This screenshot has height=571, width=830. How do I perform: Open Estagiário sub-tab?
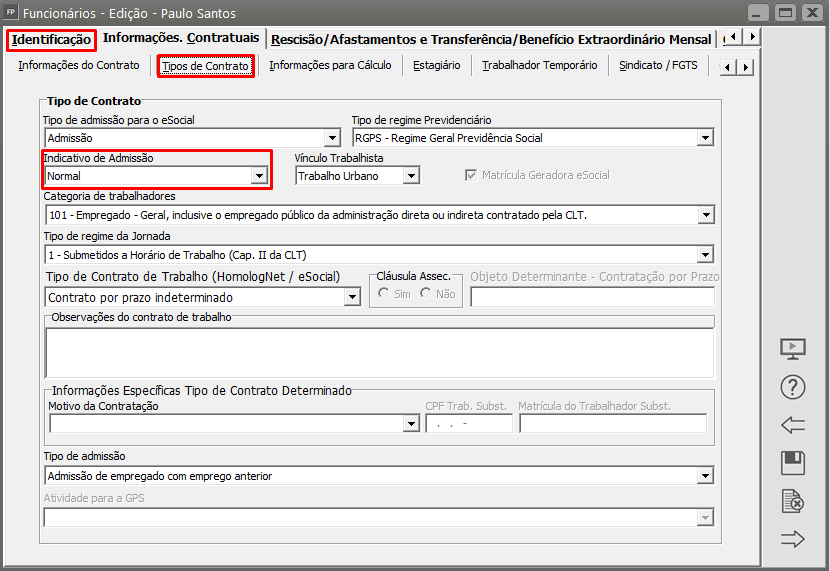pyautogui.click(x=437, y=66)
